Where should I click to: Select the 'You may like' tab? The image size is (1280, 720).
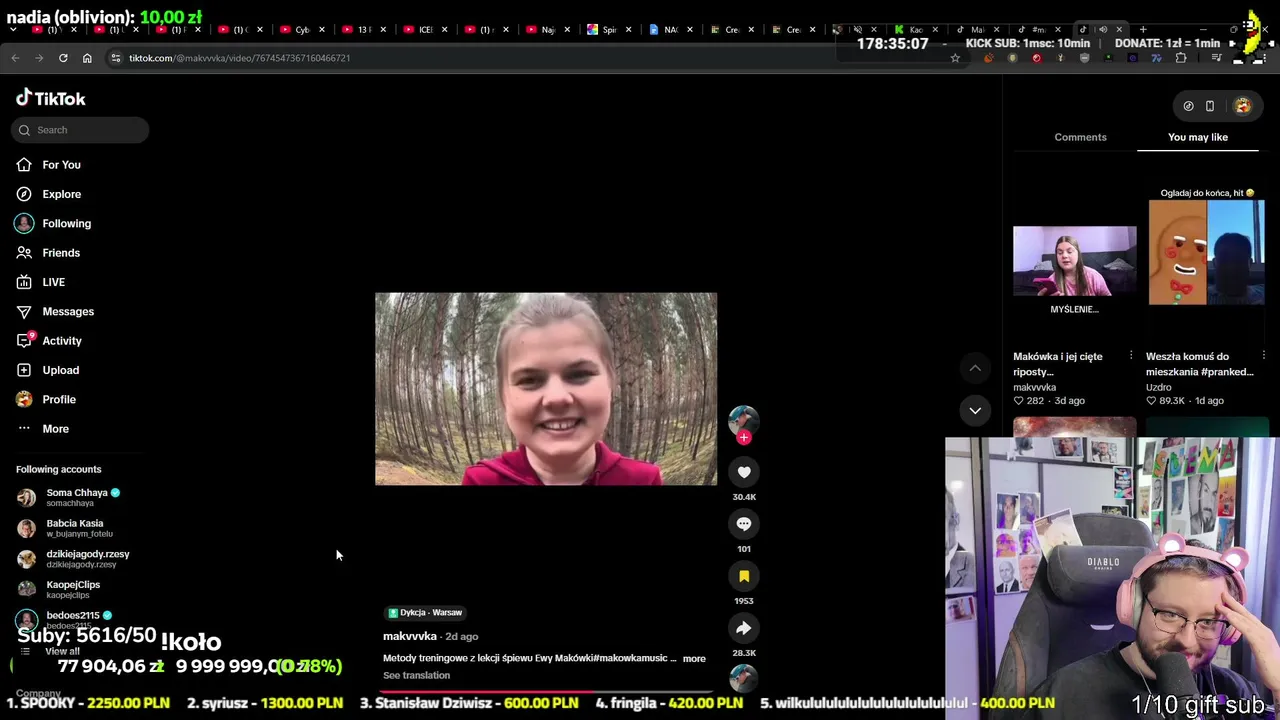[x=1198, y=137]
